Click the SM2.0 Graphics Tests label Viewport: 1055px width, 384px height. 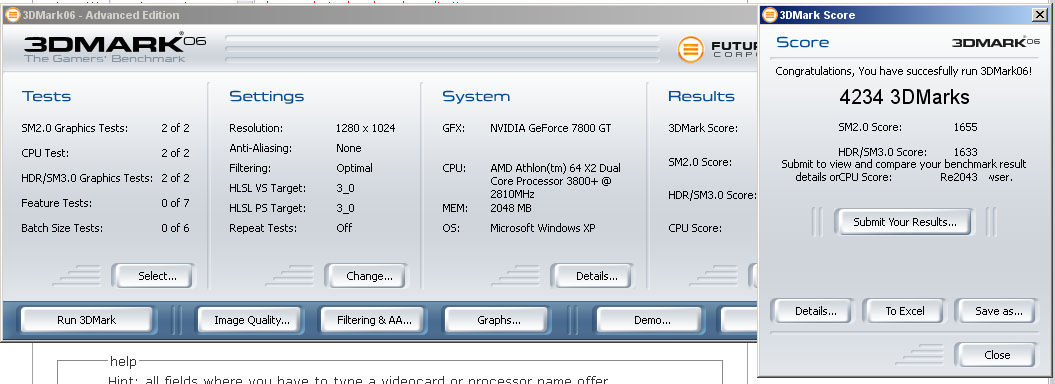(x=75, y=128)
